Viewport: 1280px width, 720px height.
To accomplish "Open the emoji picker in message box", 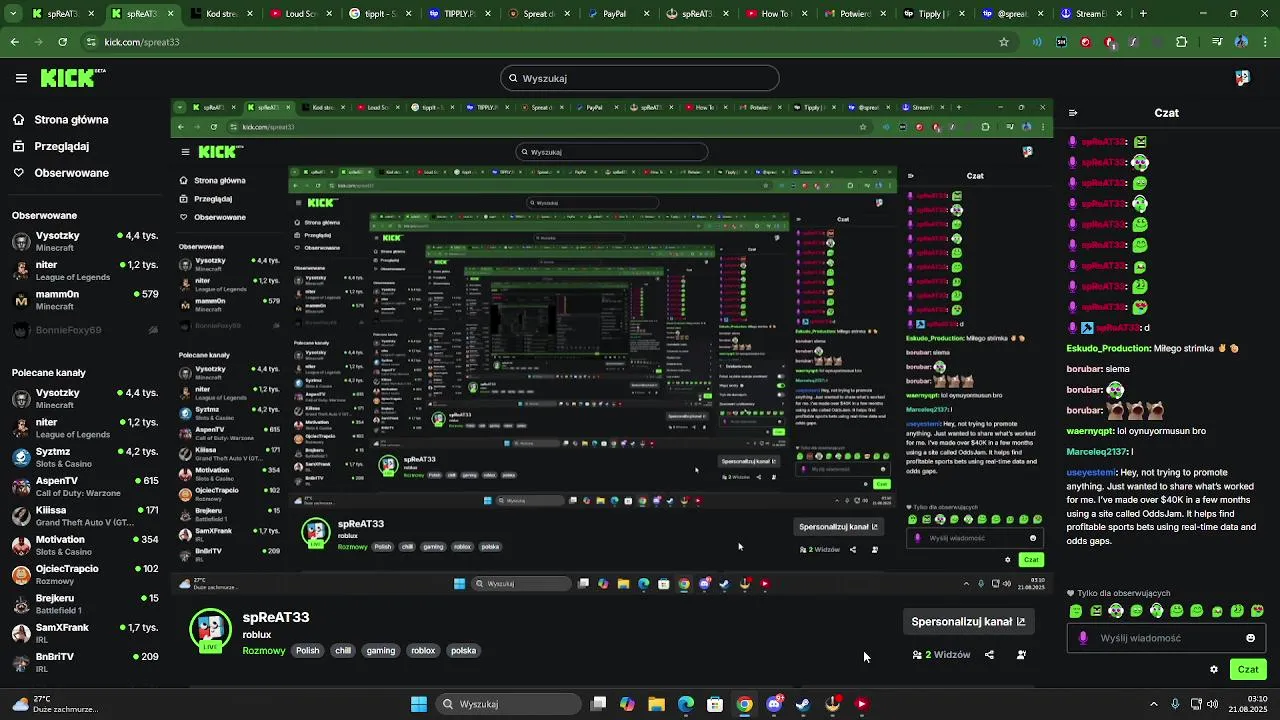I will tap(1250, 638).
